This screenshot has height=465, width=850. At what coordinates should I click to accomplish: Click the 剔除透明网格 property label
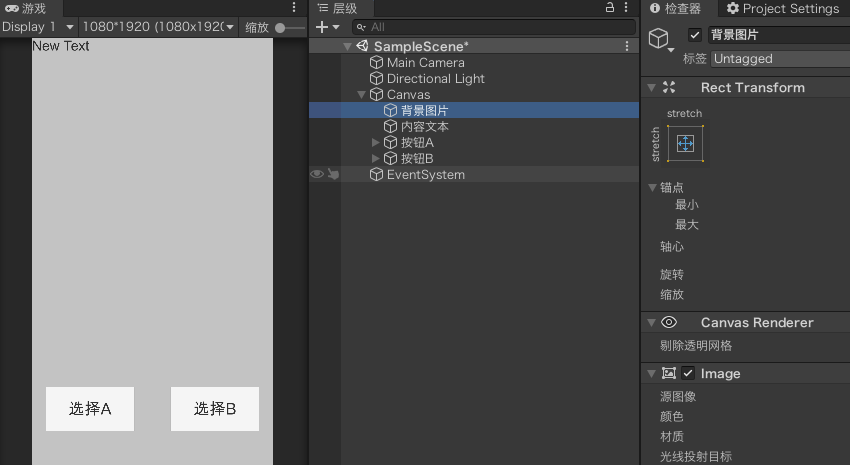coord(696,345)
